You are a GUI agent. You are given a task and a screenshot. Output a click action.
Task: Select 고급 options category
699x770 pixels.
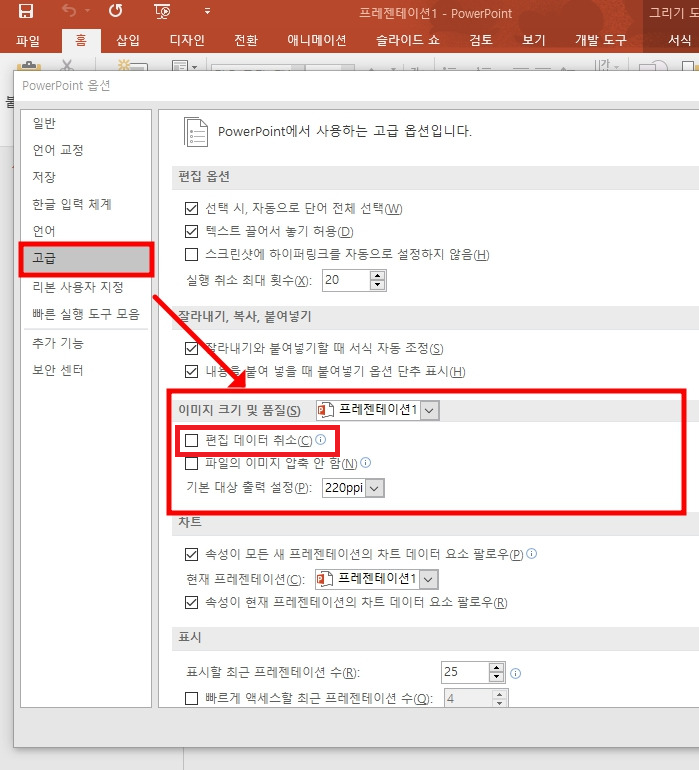tap(86, 258)
